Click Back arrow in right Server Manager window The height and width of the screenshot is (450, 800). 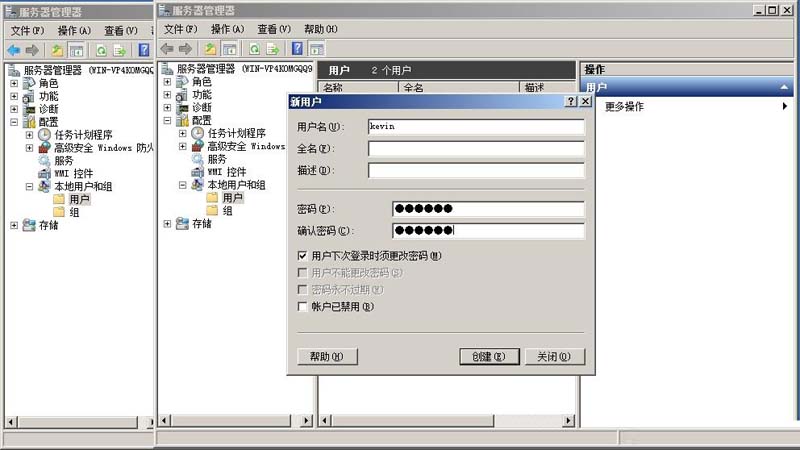(x=167, y=48)
